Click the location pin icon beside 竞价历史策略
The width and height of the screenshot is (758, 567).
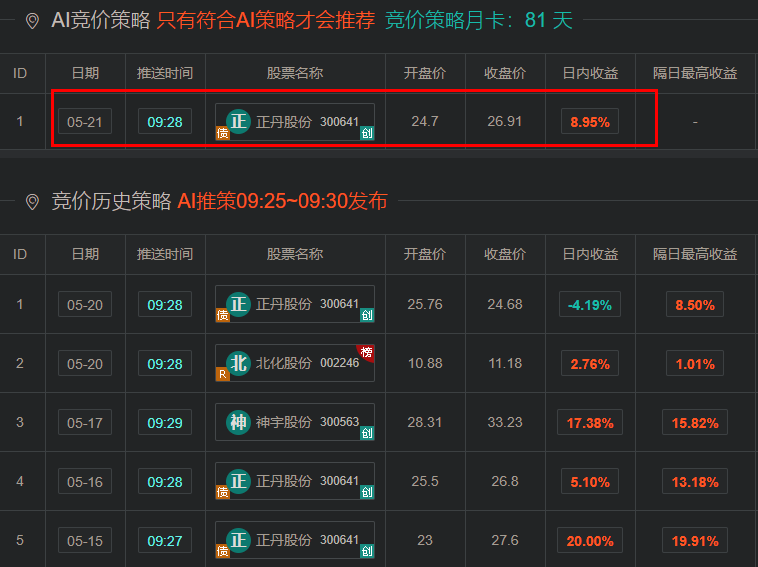32,202
